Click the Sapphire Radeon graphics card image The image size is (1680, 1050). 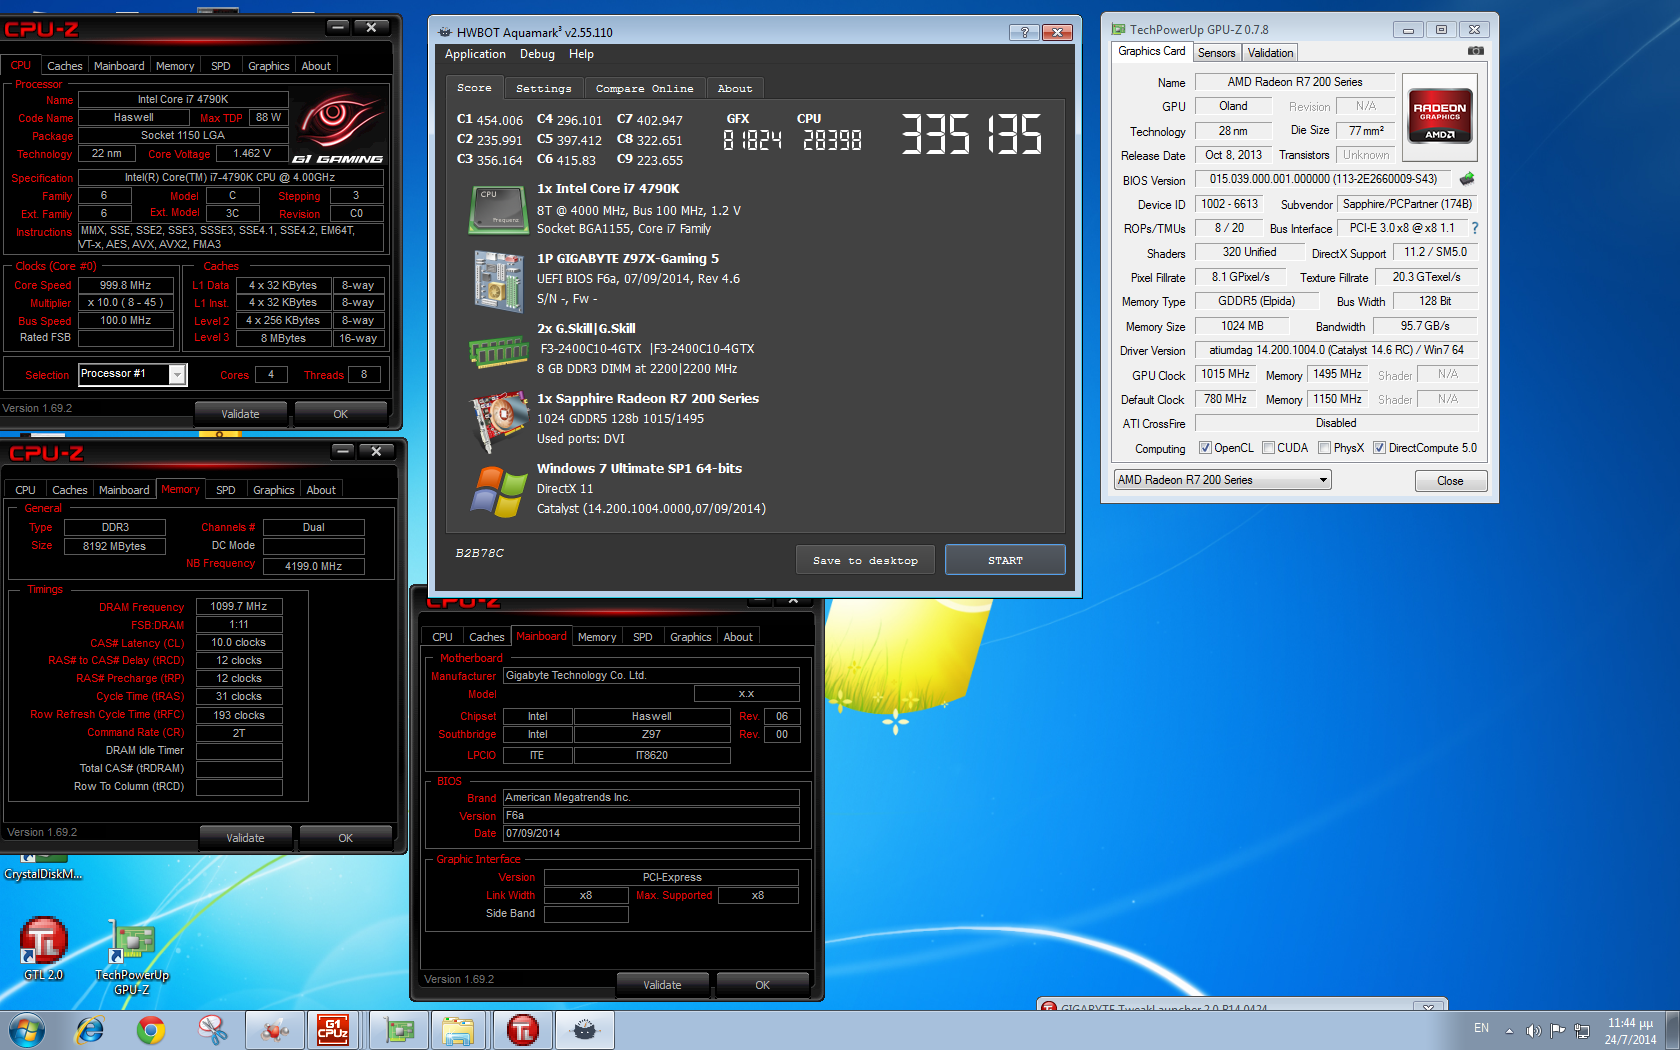[x=499, y=421]
